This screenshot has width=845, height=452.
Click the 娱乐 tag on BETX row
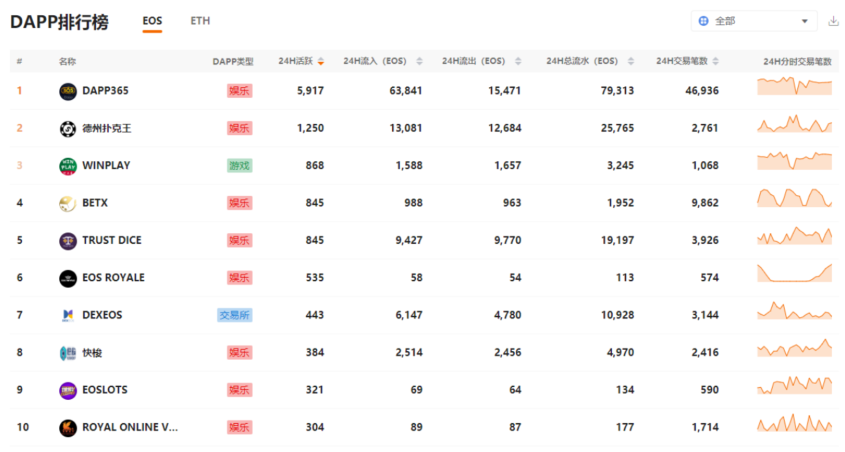(239, 203)
